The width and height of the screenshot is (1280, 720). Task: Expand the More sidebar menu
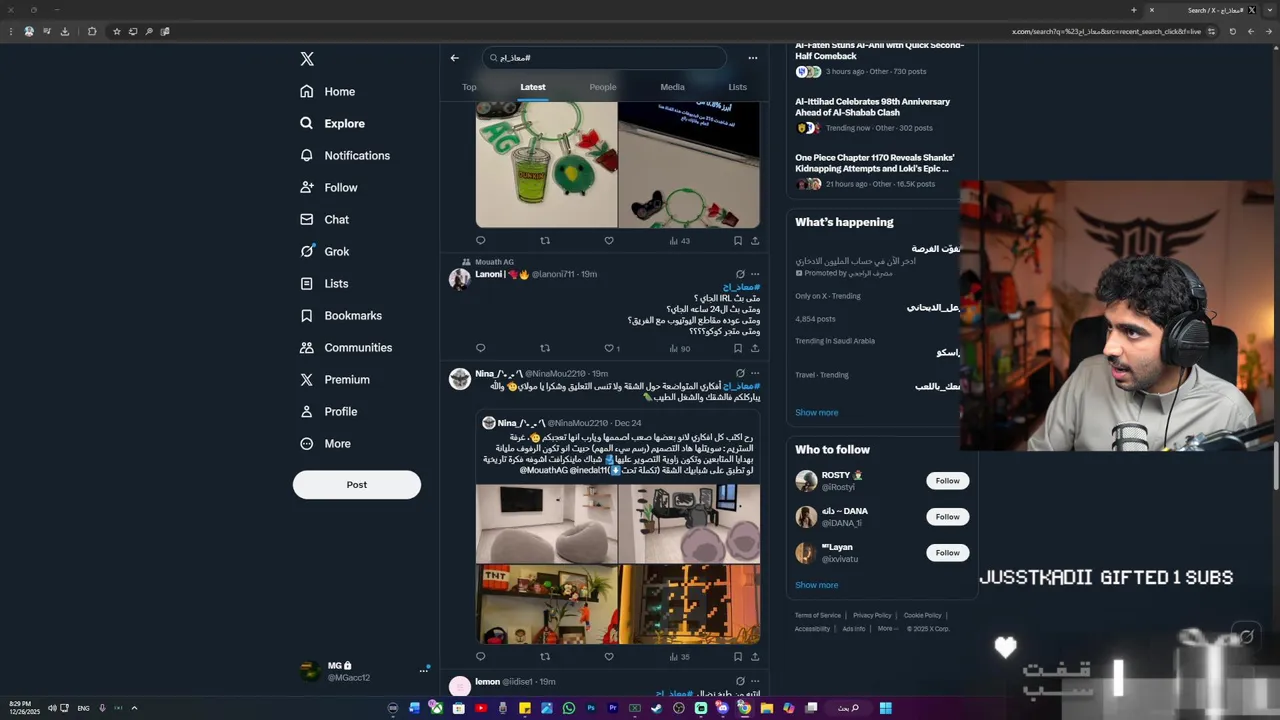point(326,443)
